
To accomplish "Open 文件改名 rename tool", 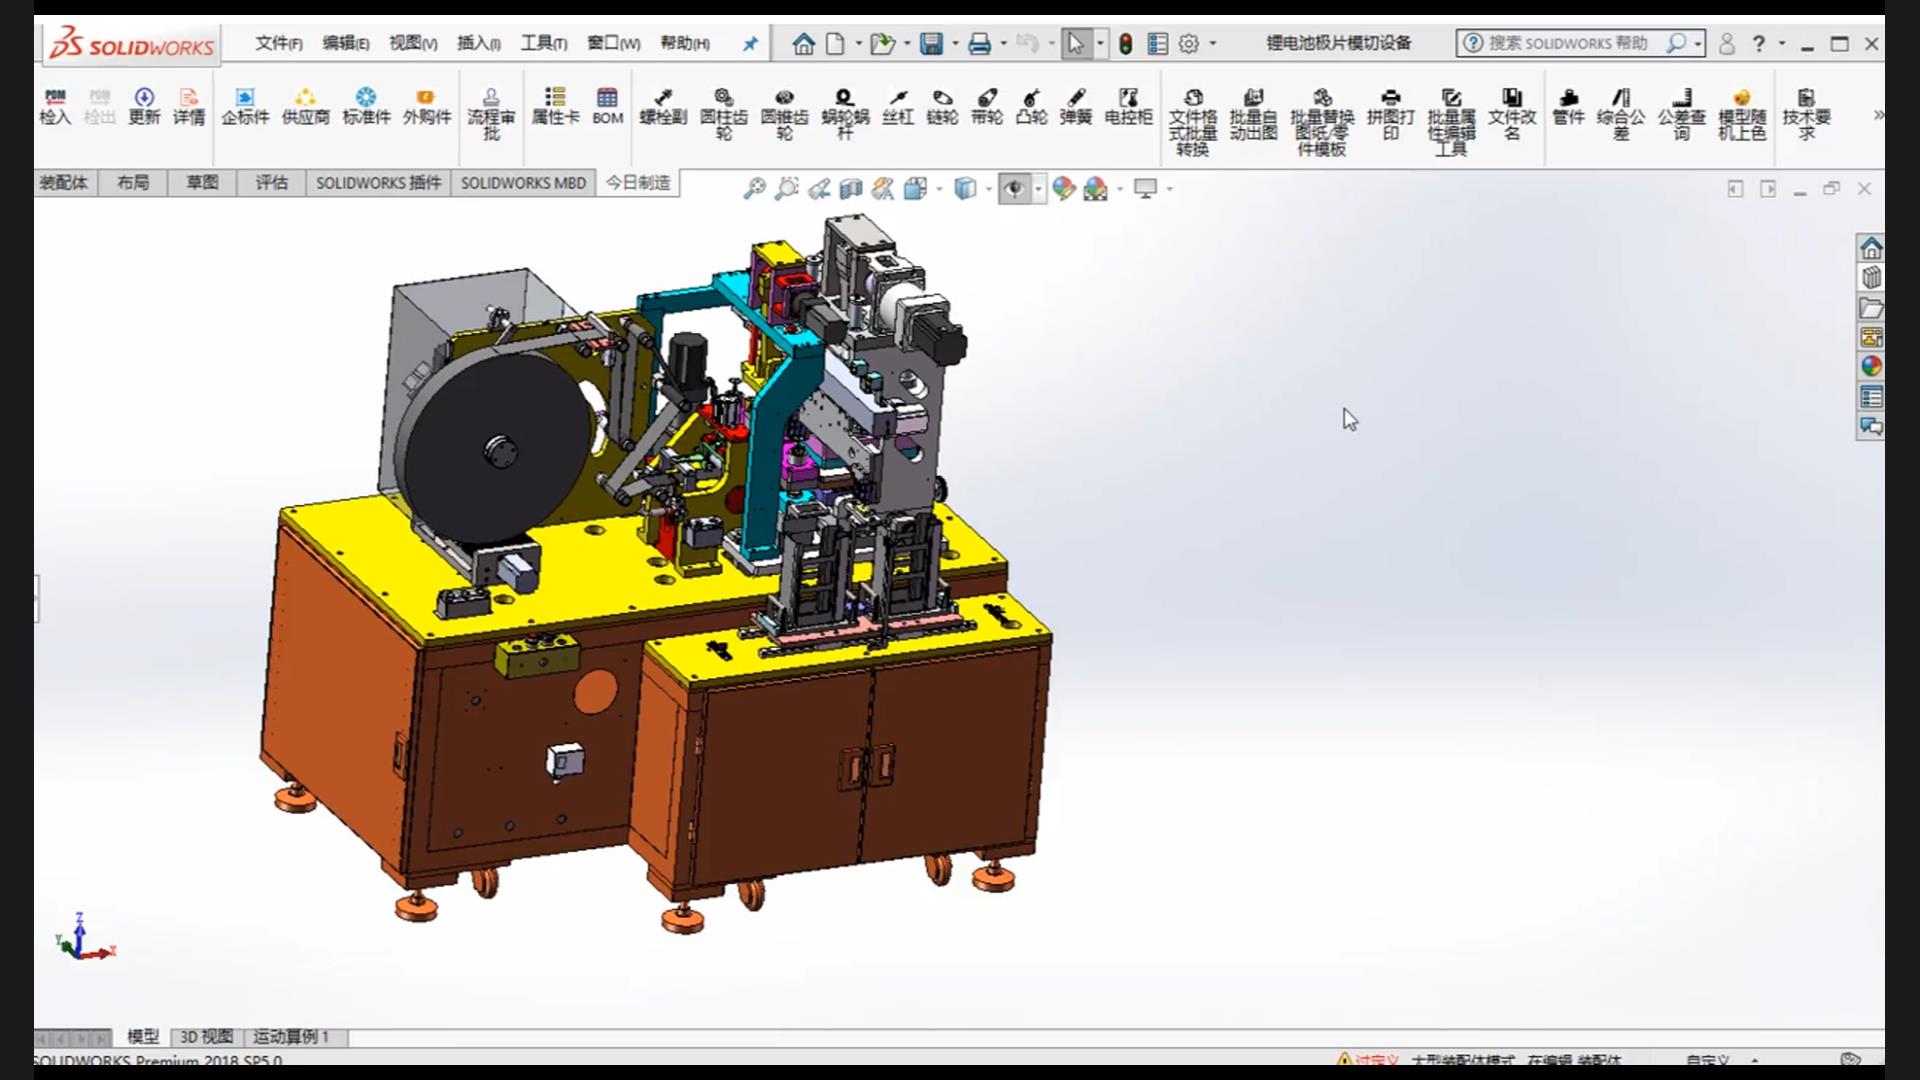I will (x=1512, y=114).
